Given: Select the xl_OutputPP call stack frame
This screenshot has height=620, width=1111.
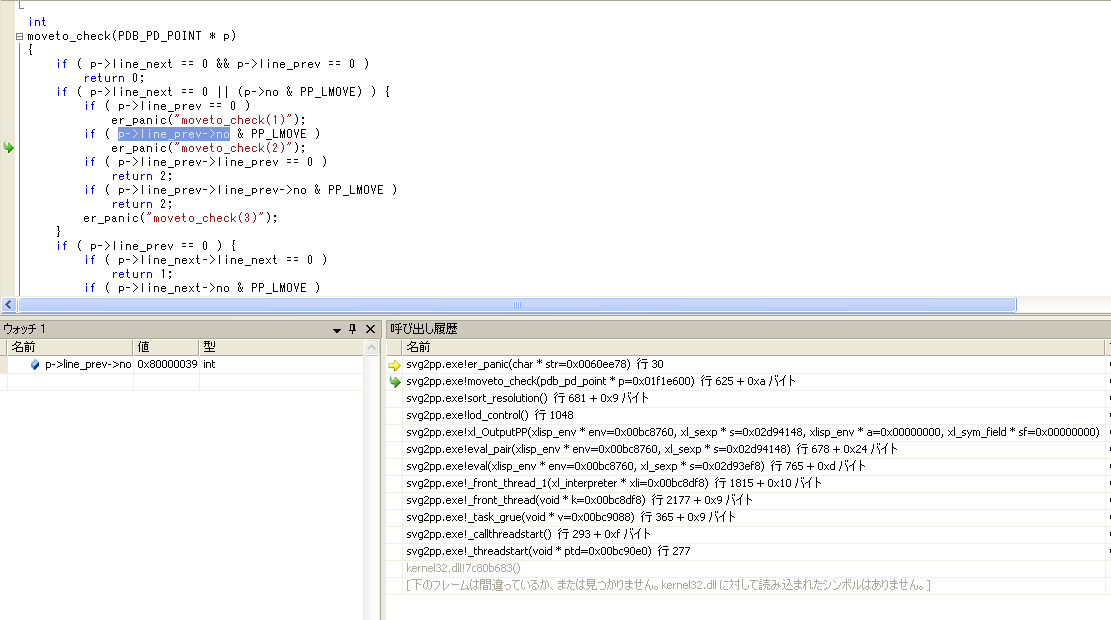Looking at the screenshot, I should (752, 432).
